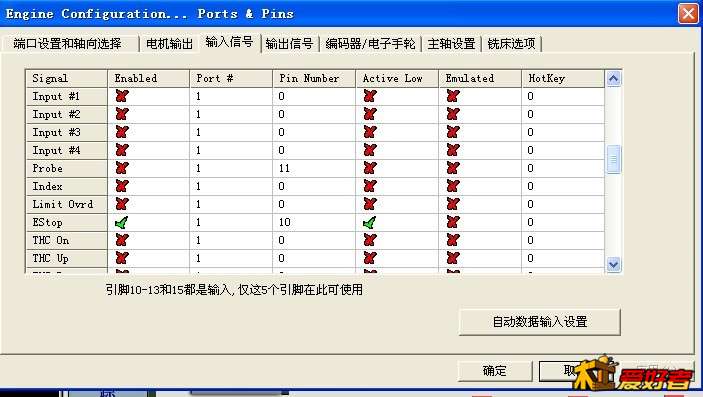Click the Enabled column header
The width and height of the screenshot is (703, 397).
click(148, 79)
